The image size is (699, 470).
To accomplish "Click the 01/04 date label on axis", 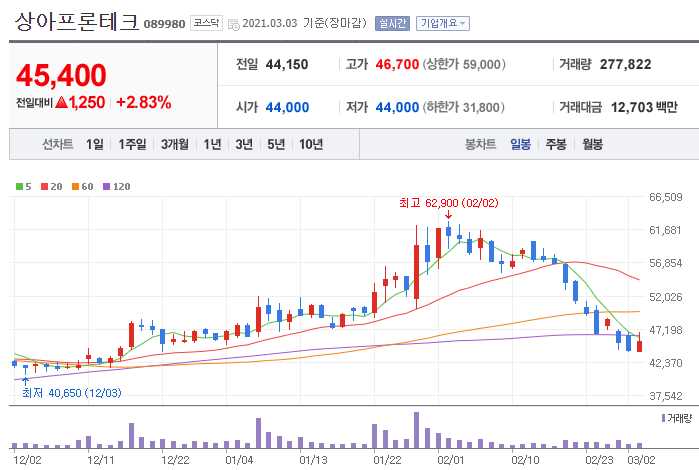I will point(239,460).
